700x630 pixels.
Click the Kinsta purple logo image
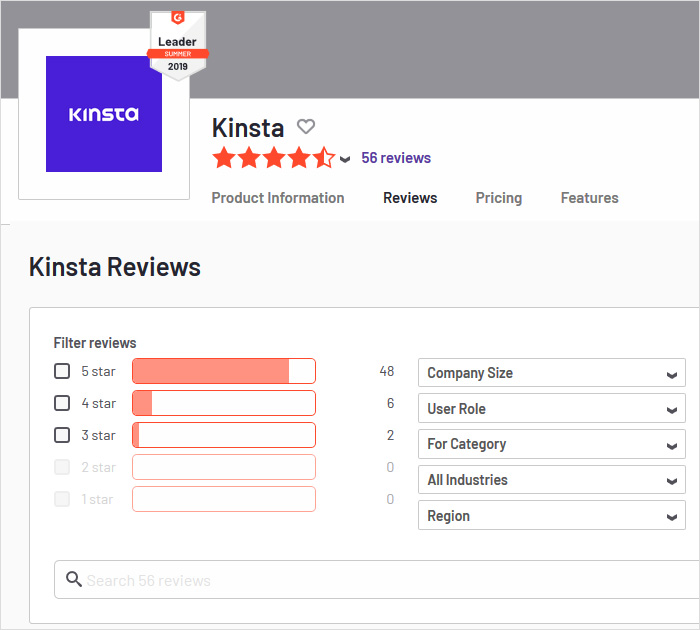(104, 114)
